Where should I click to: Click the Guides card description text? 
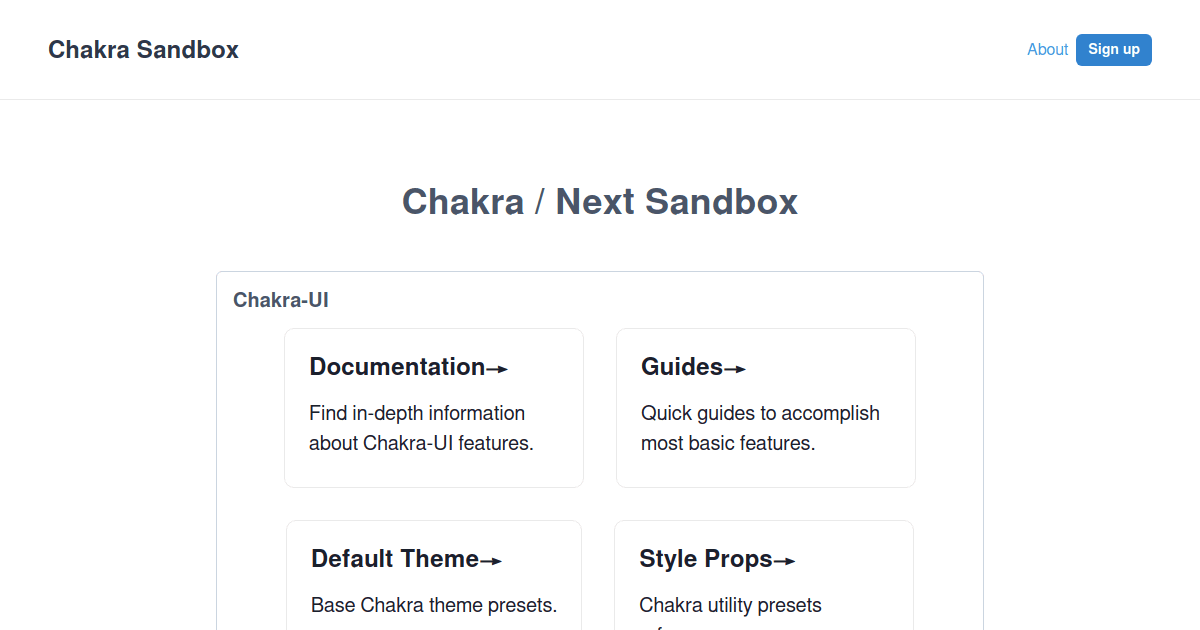tap(760, 427)
